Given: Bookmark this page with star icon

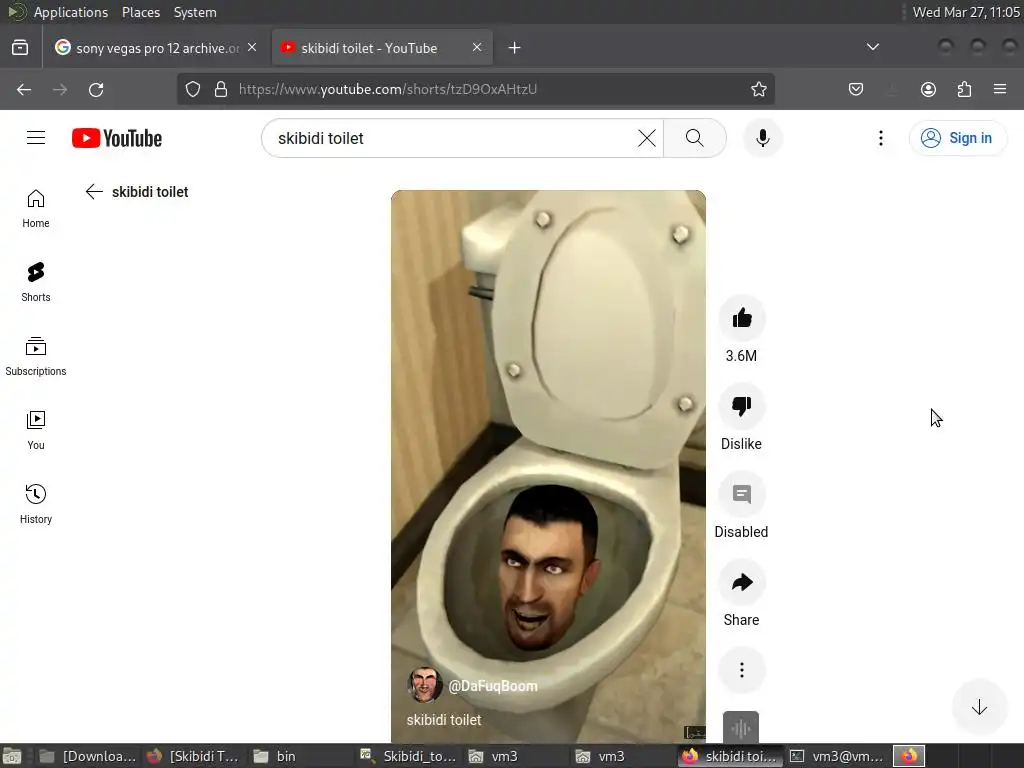Looking at the screenshot, I should pos(758,89).
